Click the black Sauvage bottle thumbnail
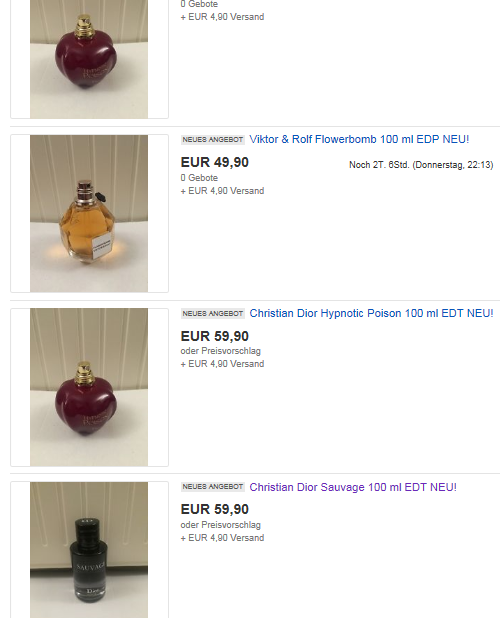This screenshot has width=500, height=618. click(89, 550)
